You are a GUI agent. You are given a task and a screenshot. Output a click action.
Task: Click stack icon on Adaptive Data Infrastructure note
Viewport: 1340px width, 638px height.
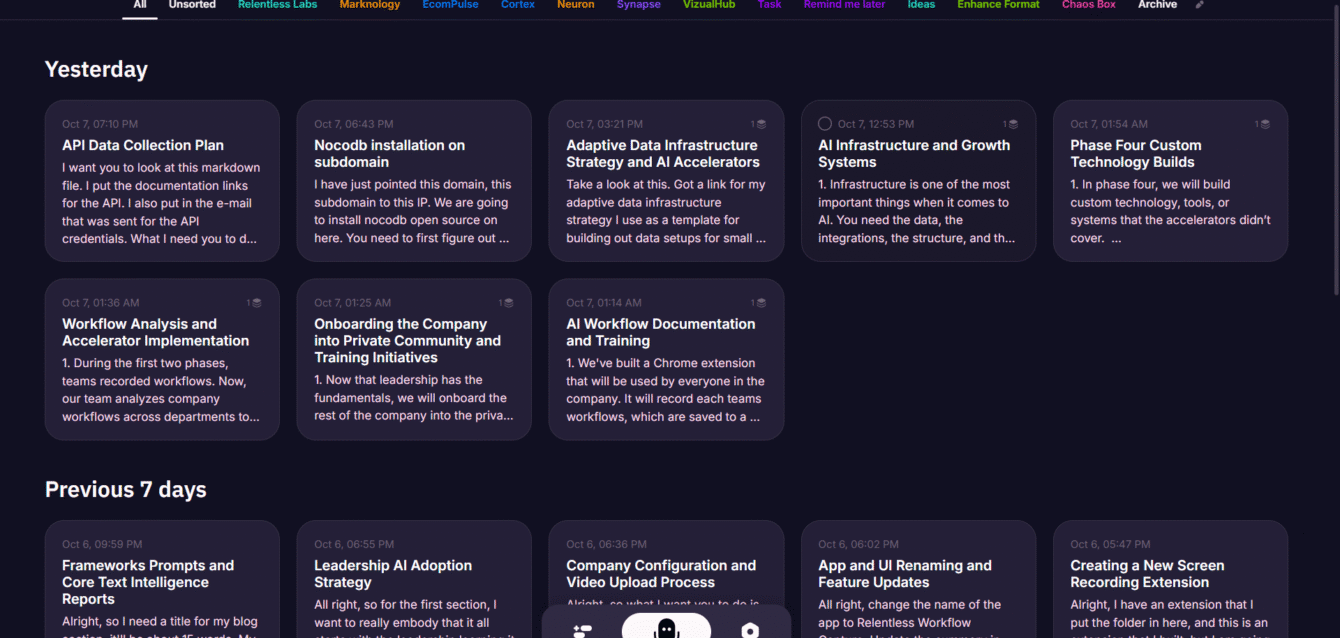tap(760, 125)
